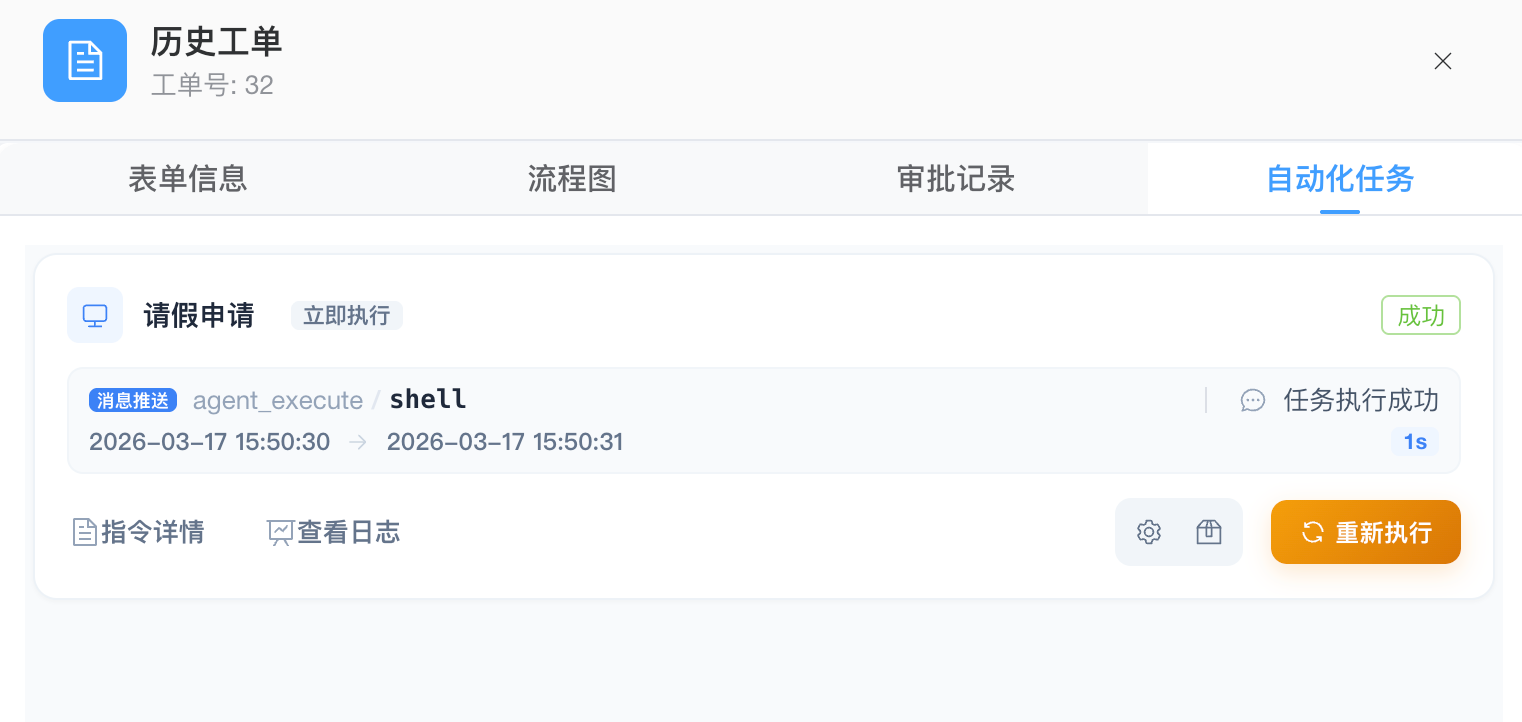1522x722 pixels.
Task: Click the 立即执行 tag beside 请假申请
Action: (346, 314)
